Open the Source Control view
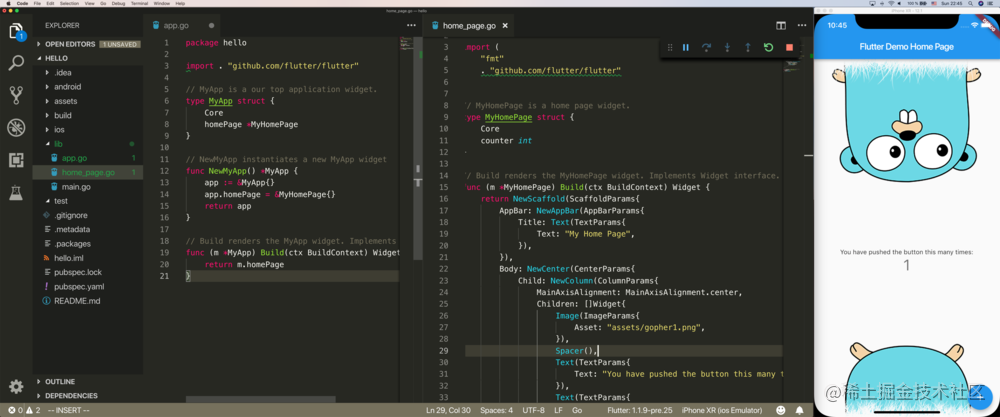 pos(16,95)
